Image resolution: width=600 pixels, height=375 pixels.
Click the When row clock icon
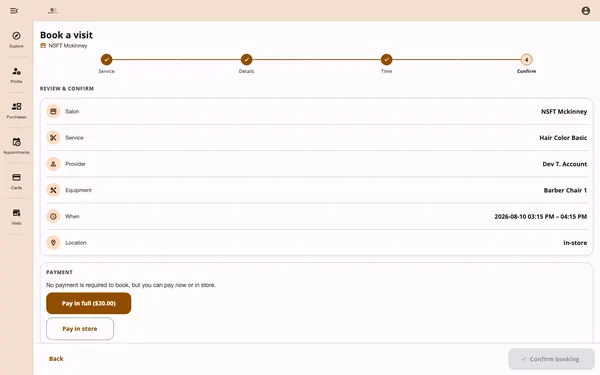53,216
